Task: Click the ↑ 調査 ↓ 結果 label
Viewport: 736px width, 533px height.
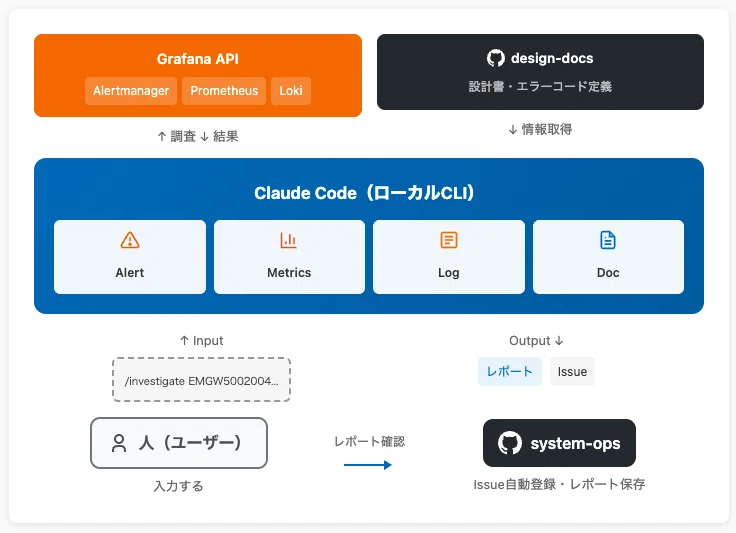Action: click(x=198, y=136)
